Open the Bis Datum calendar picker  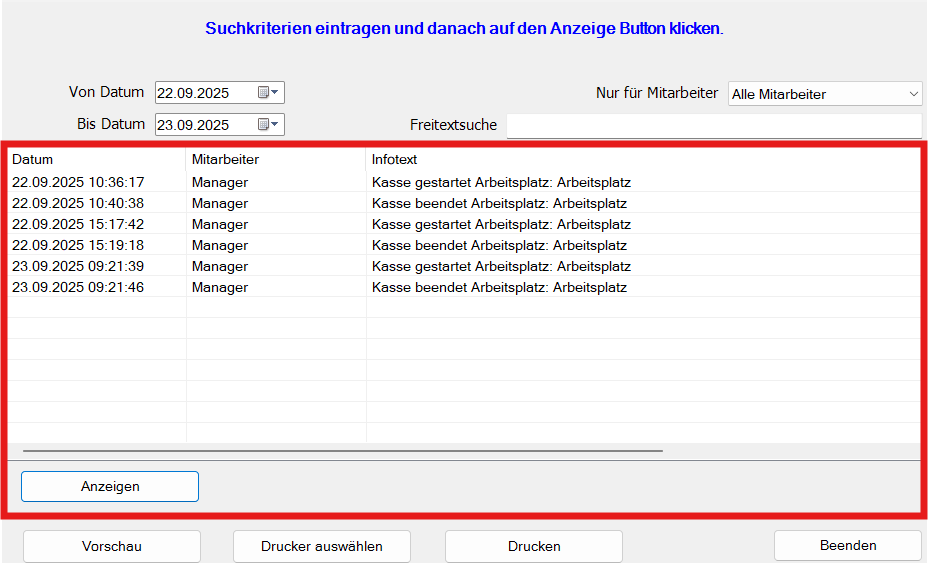(x=268, y=124)
